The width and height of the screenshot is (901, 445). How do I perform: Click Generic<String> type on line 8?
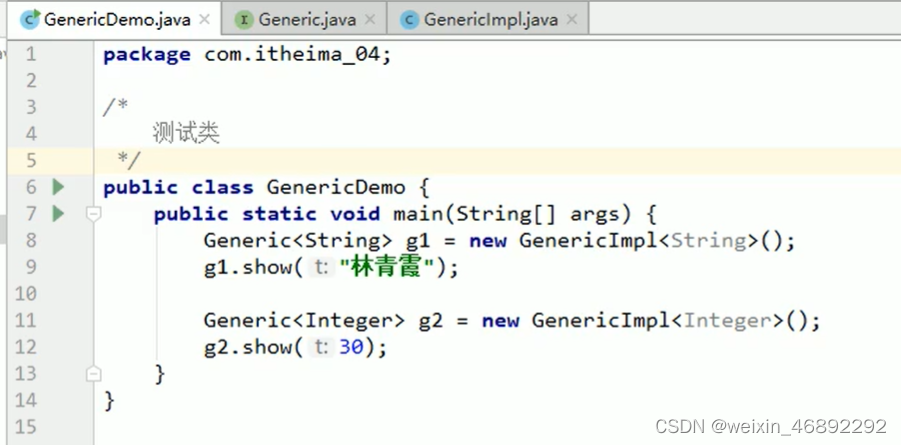coord(298,241)
